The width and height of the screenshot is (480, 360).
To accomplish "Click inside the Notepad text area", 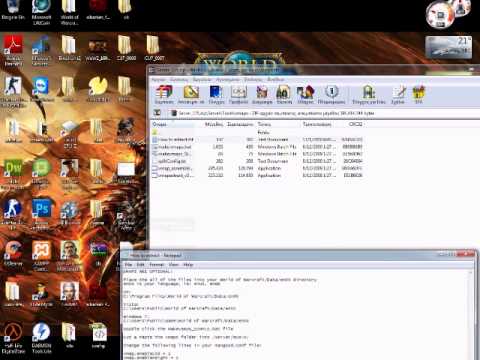I will (295, 313).
